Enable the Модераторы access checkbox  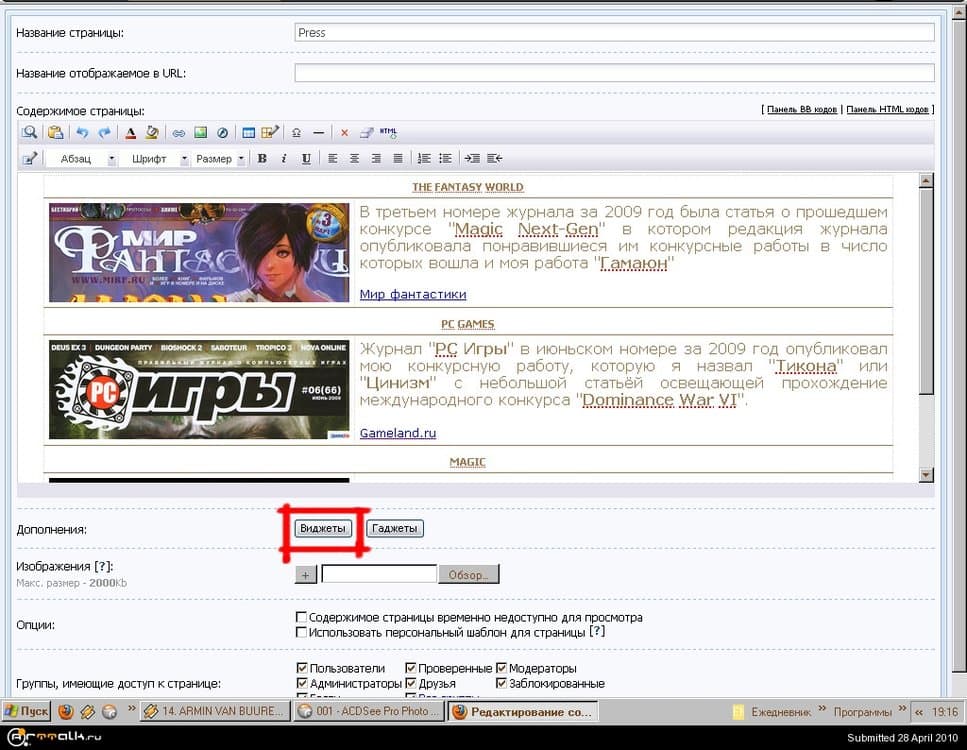[501, 668]
